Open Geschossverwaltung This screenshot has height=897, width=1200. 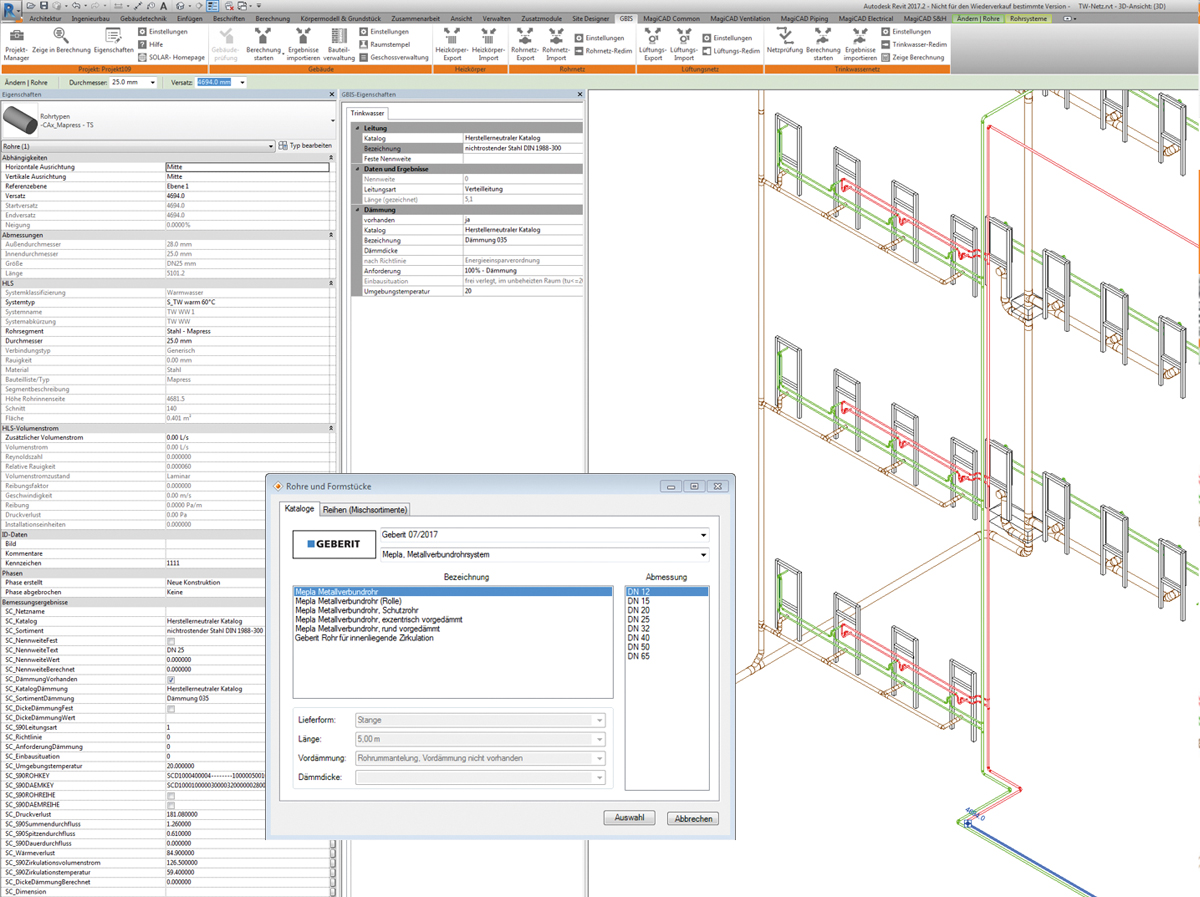pyautogui.click(x=392, y=58)
